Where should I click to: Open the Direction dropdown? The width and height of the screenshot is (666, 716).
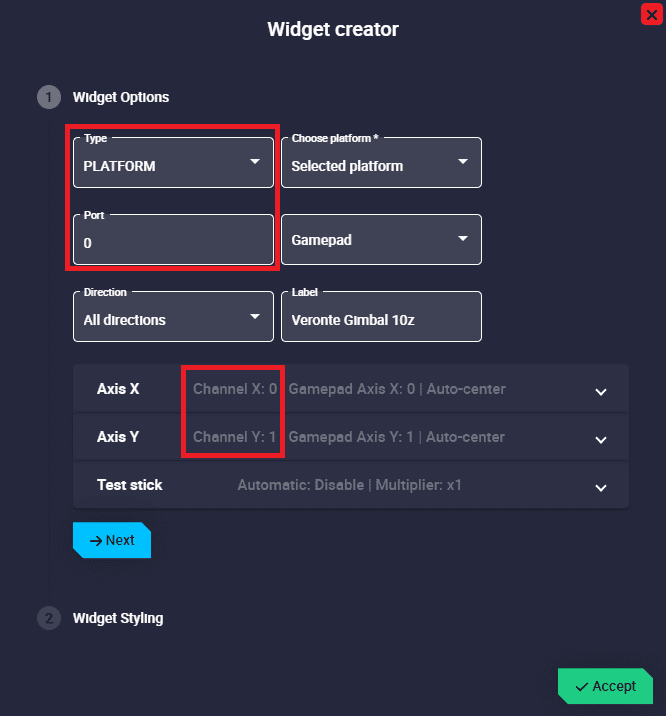tap(173, 319)
